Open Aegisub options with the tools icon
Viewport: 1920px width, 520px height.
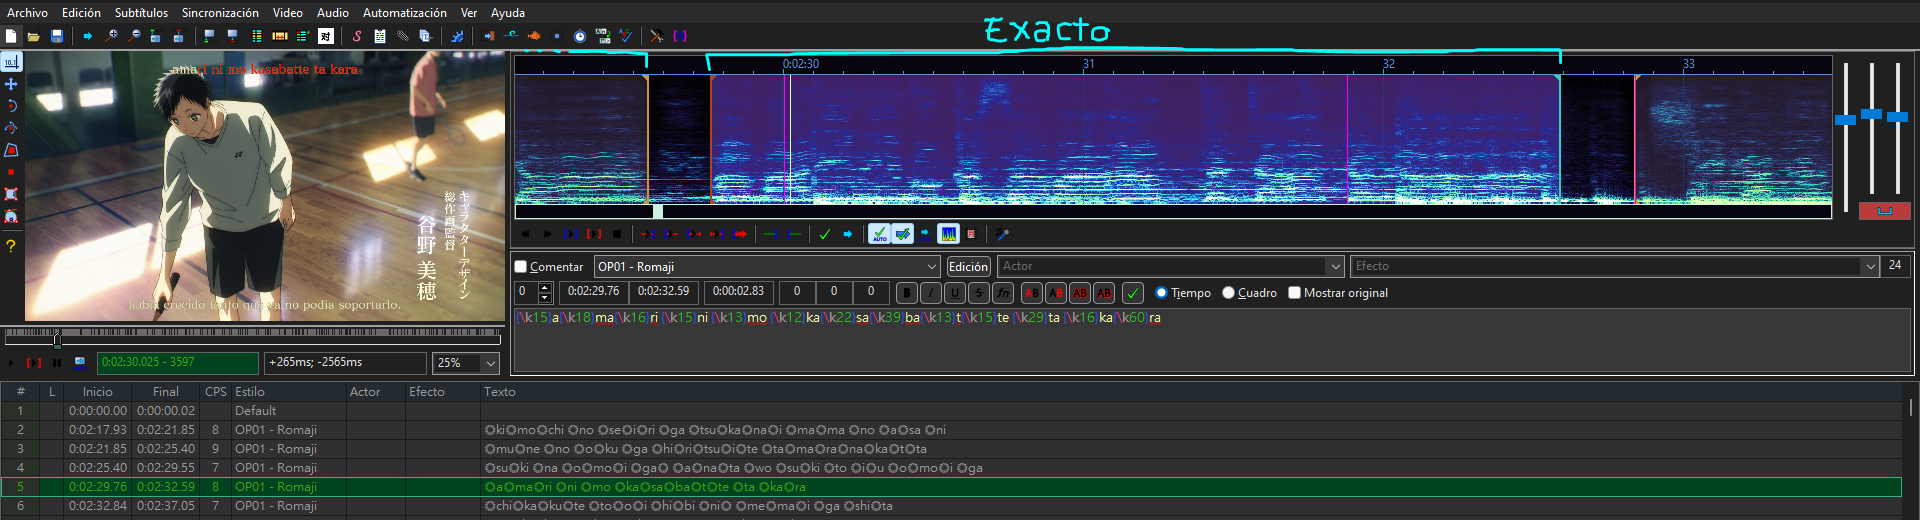[x=656, y=36]
